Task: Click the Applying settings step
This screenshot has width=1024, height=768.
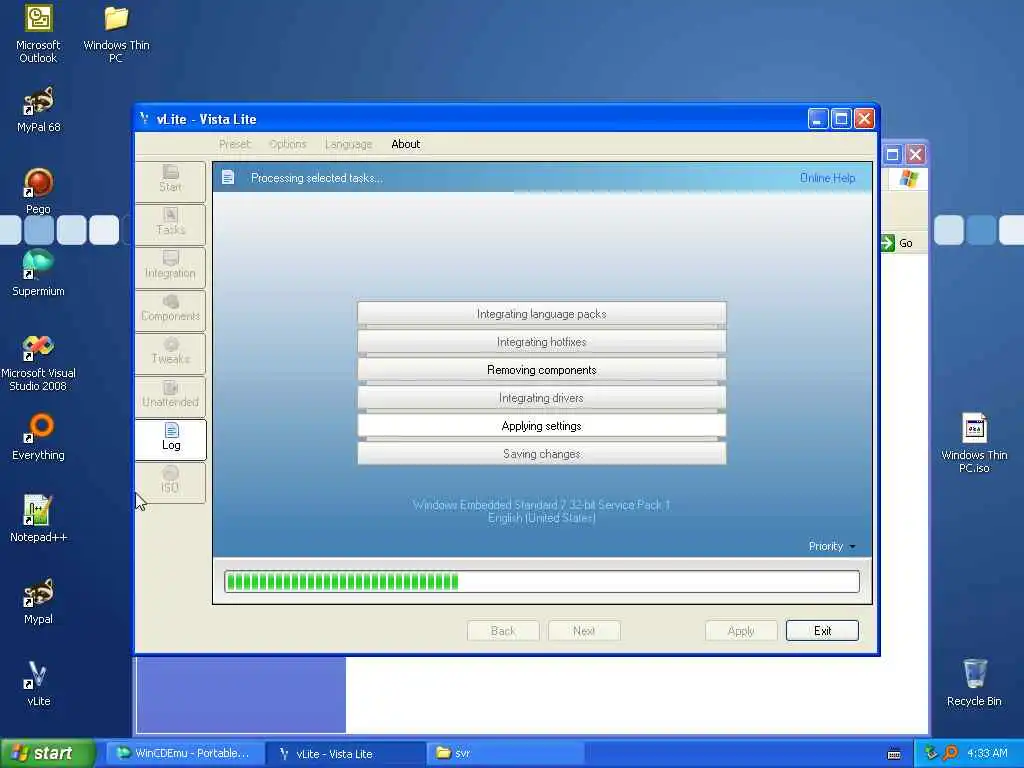Action: [541, 426]
